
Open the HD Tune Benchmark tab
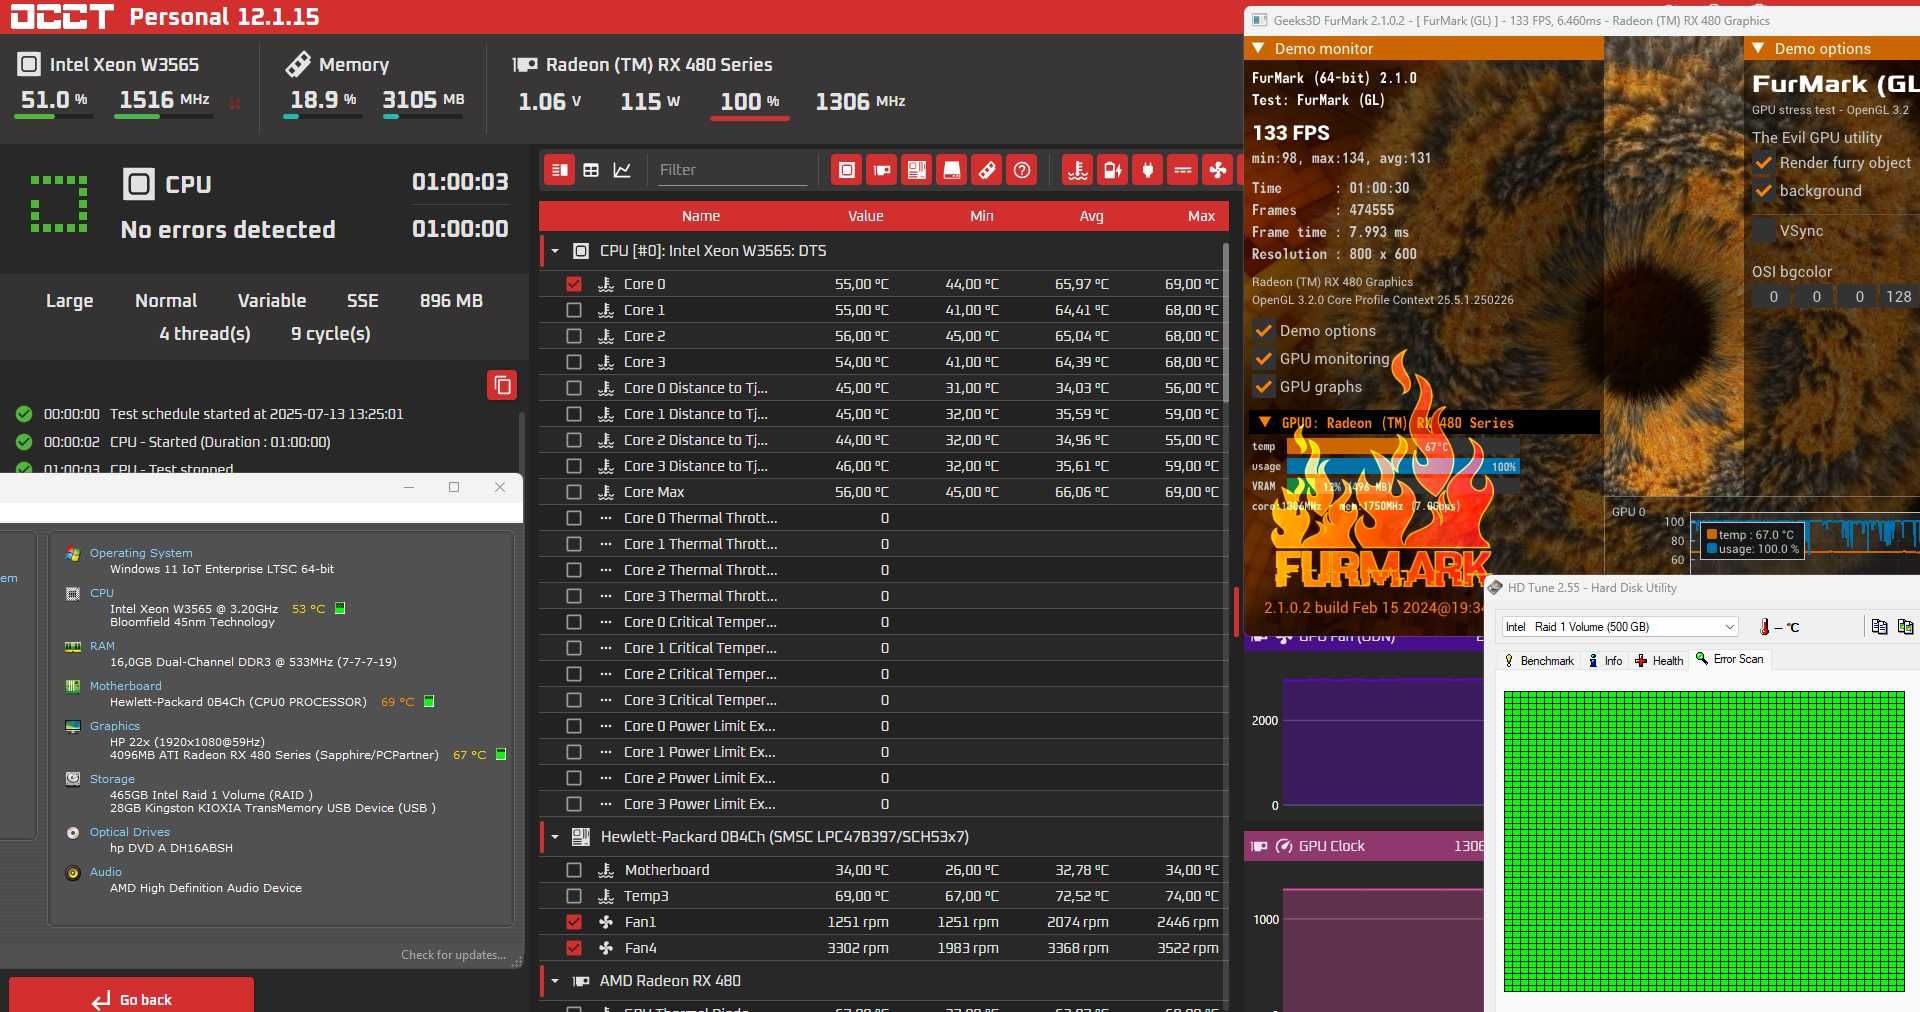click(x=1538, y=661)
